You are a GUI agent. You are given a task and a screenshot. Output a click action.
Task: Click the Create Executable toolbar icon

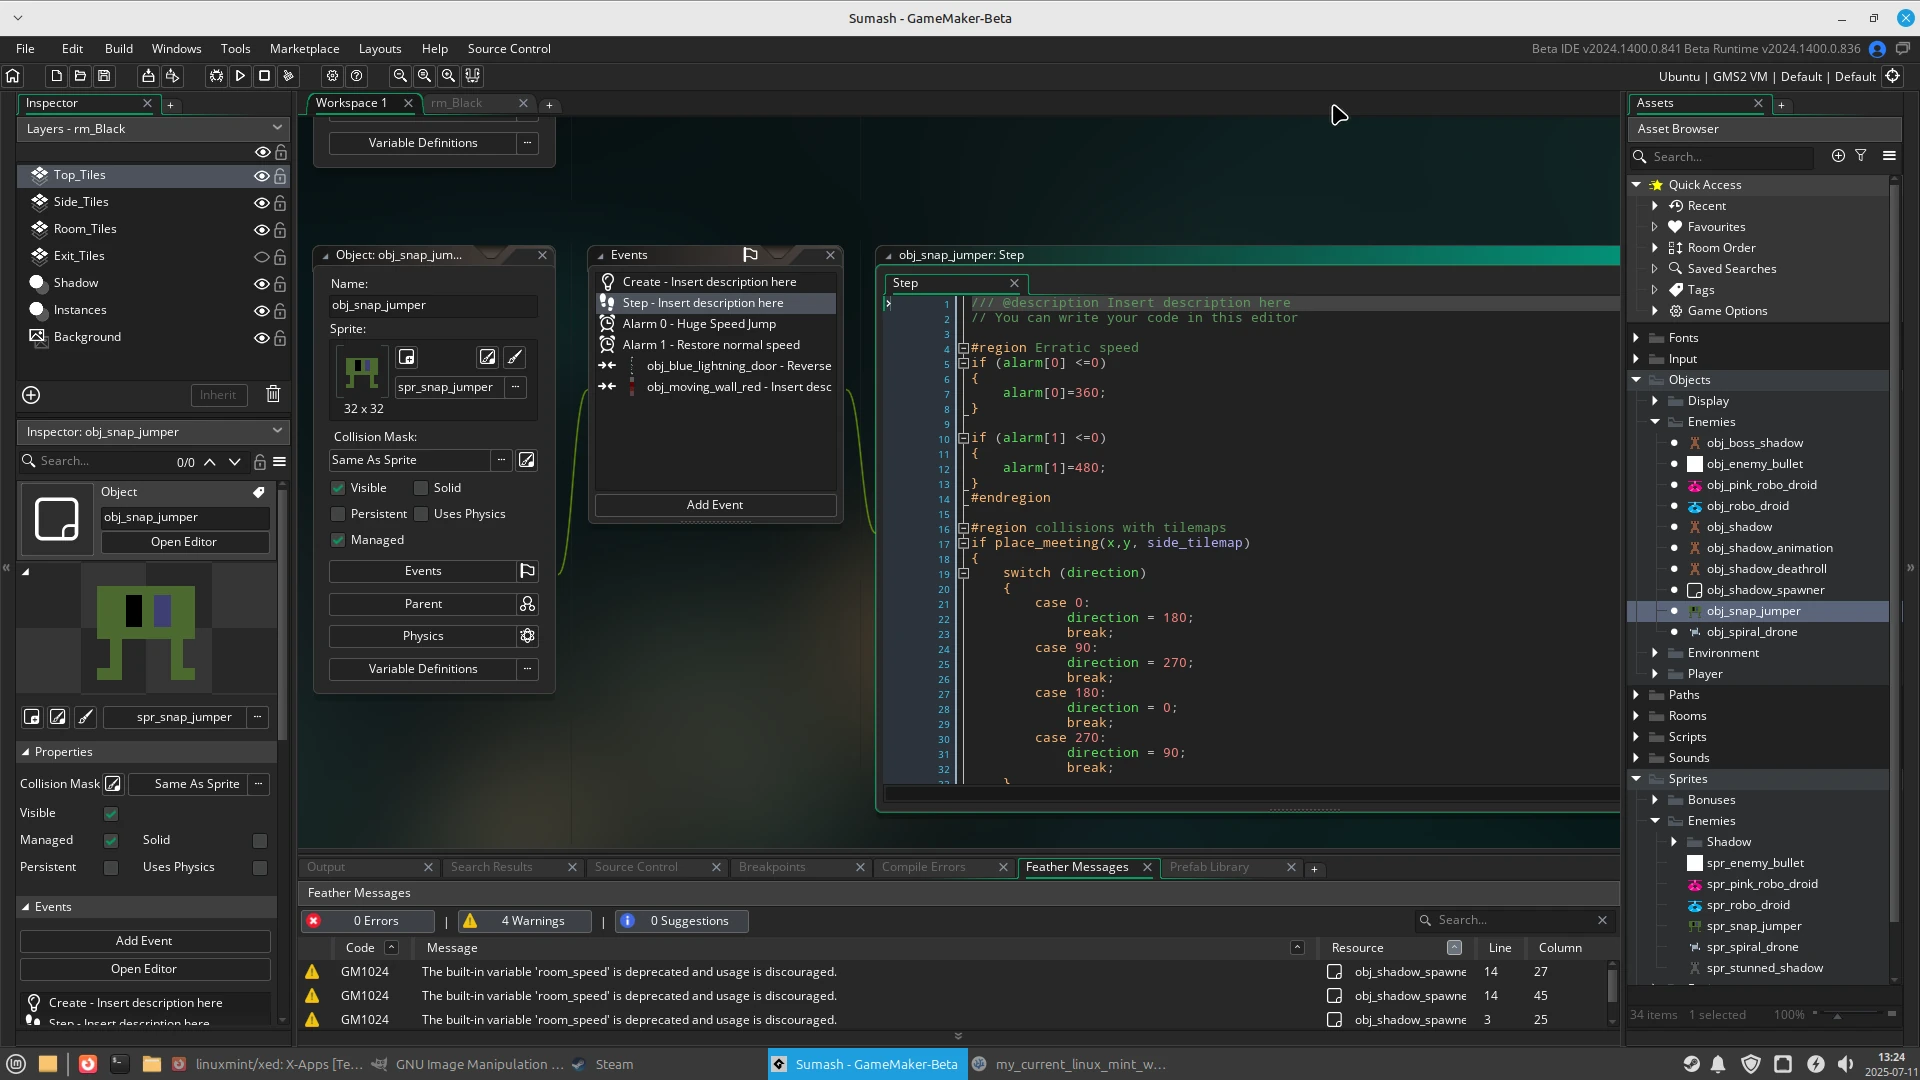[x=172, y=76]
